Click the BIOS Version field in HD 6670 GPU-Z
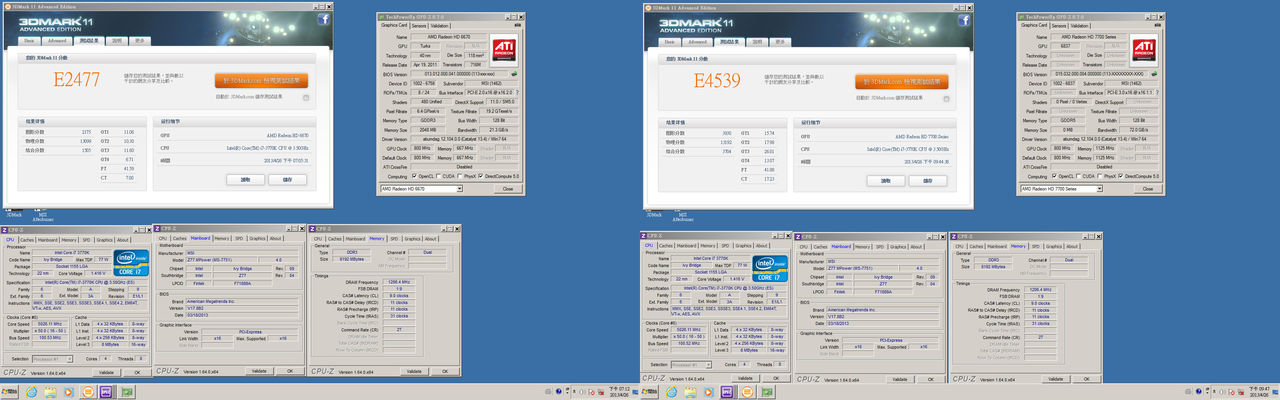Viewport: 1280px width, 400px height. [x=457, y=74]
